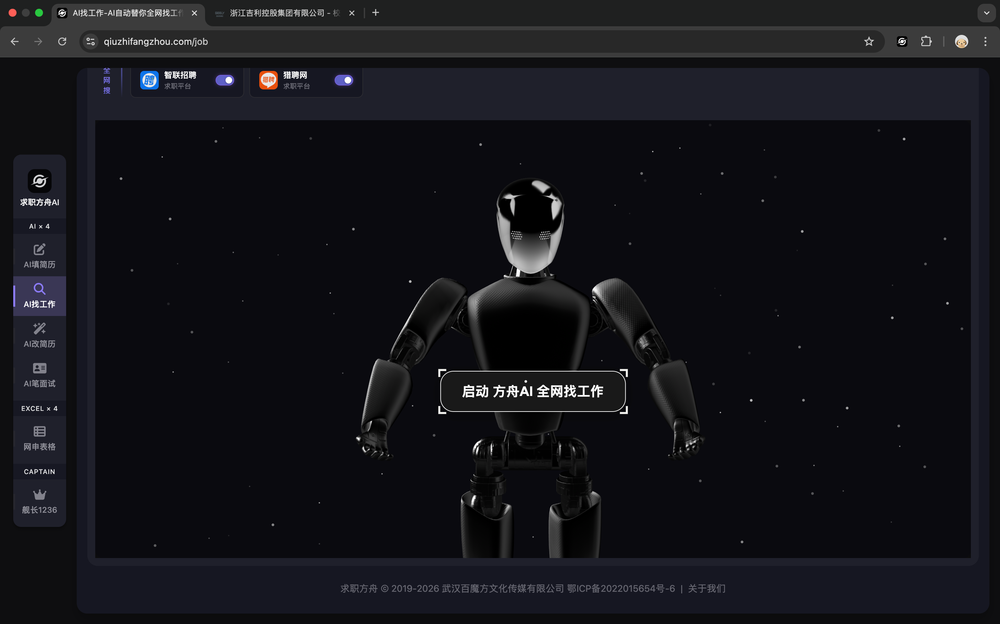1000x624 pixels.
Task: Expand the tab search dropdown arrow
Action: pyautogui.click(x=985, y=13)
